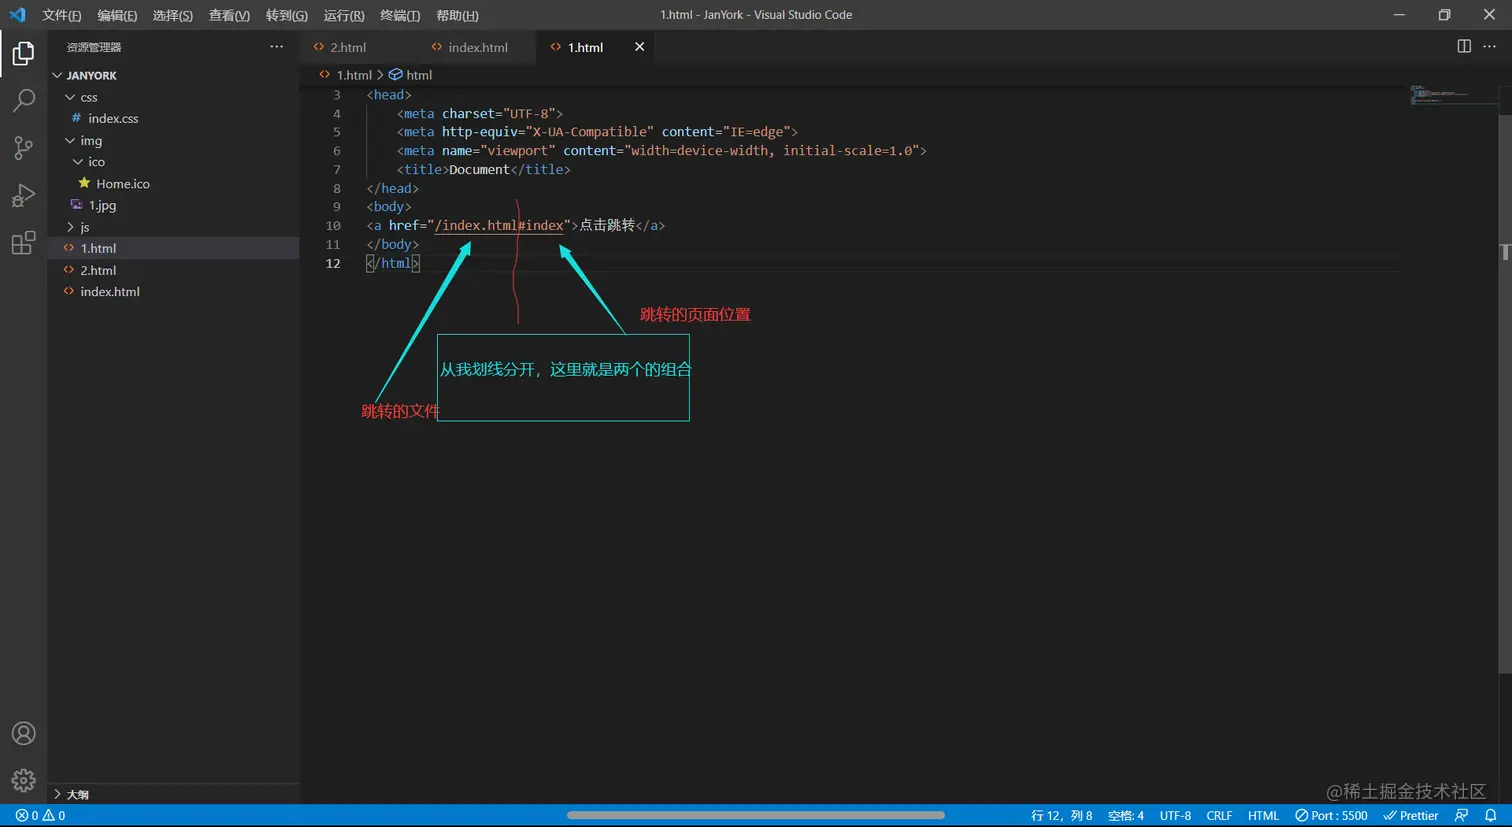Change file encoding UTF-8
1512x827 pixels.
[1175, 816]
